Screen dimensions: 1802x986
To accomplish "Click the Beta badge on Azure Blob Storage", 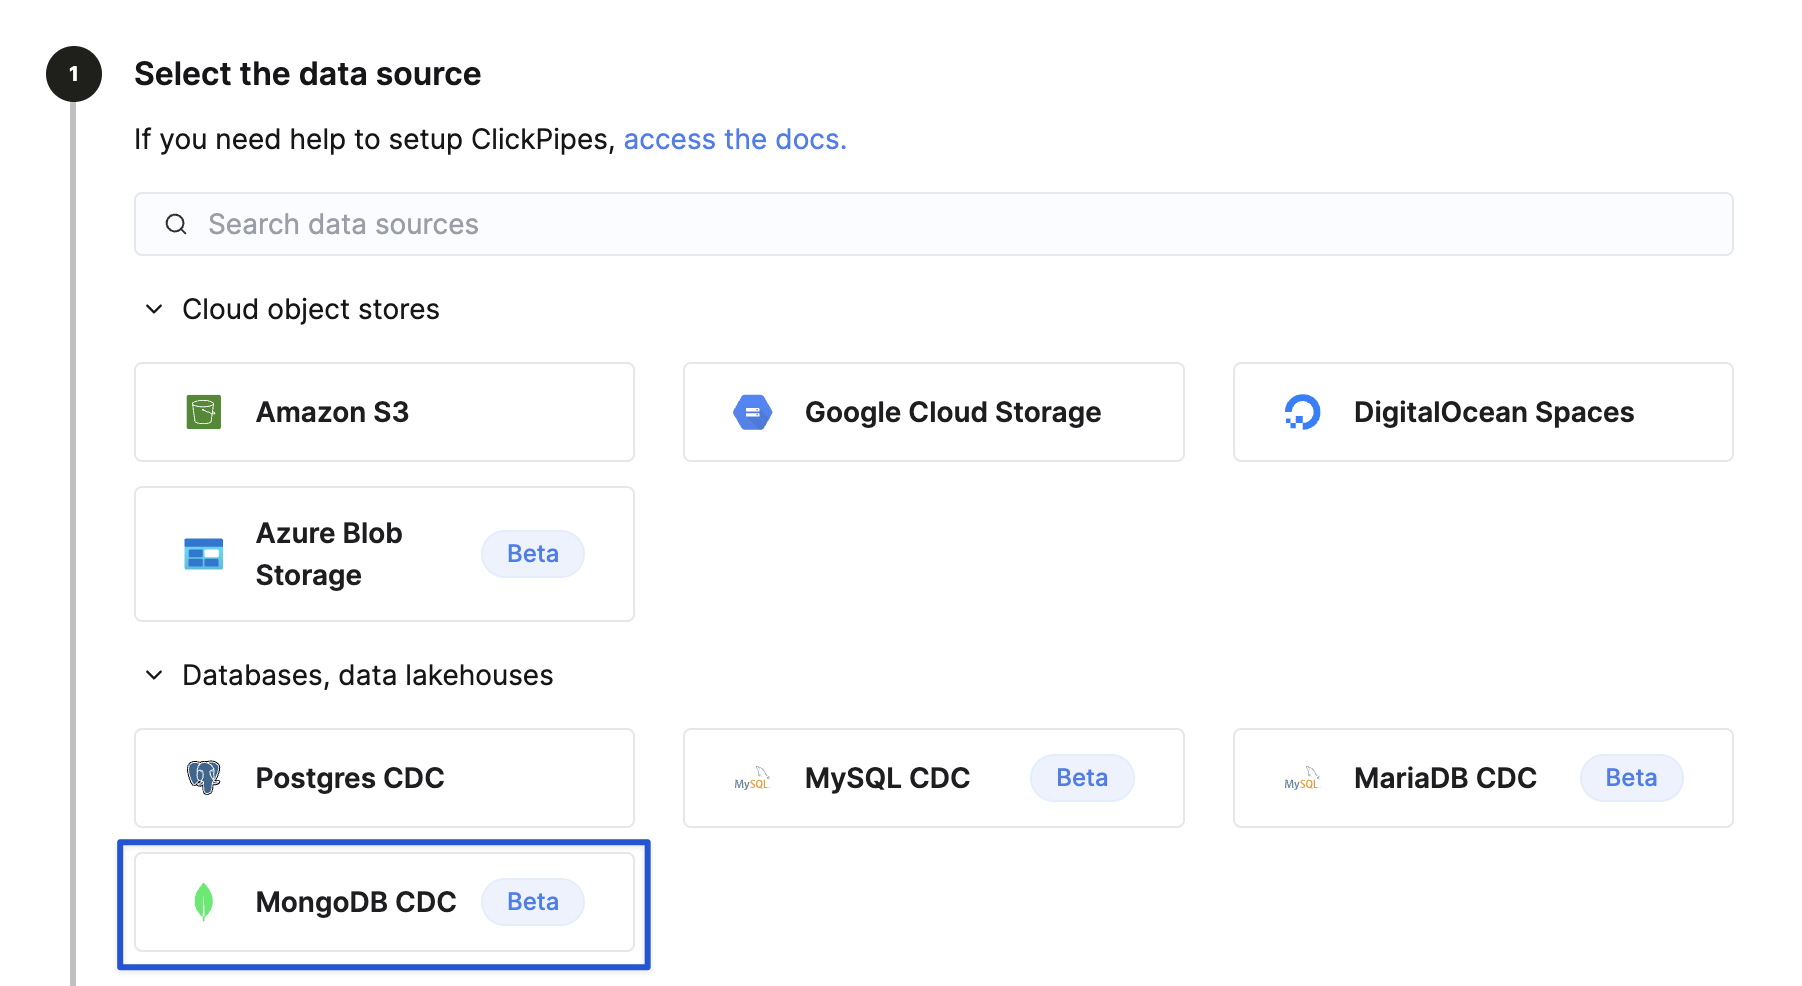I will (x=532, y=553).
